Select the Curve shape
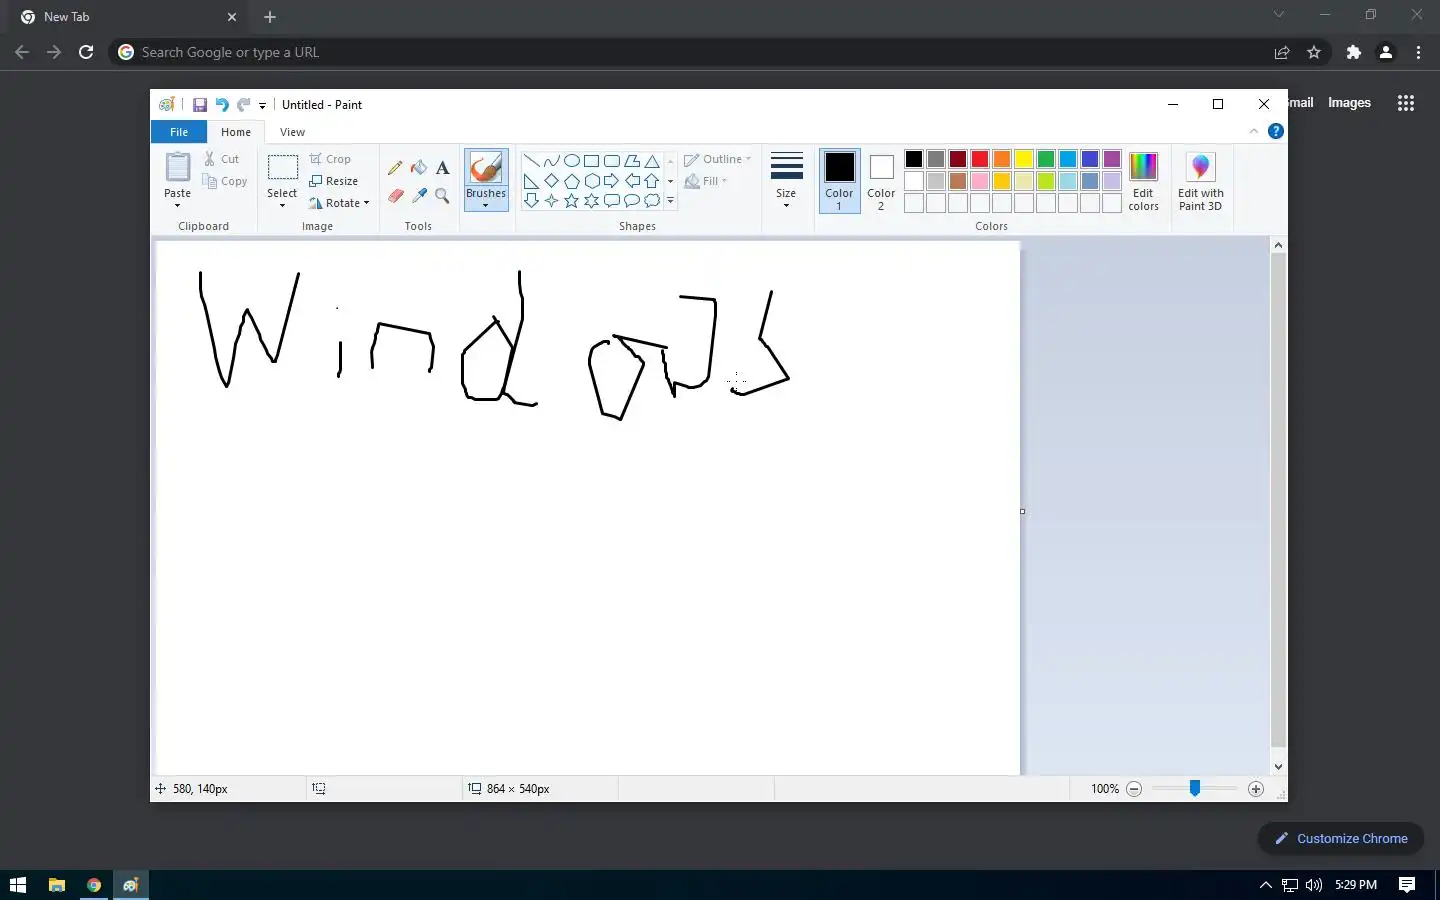Image resolution: width=1440 pixels, height=900 pixels. [551, 161]
